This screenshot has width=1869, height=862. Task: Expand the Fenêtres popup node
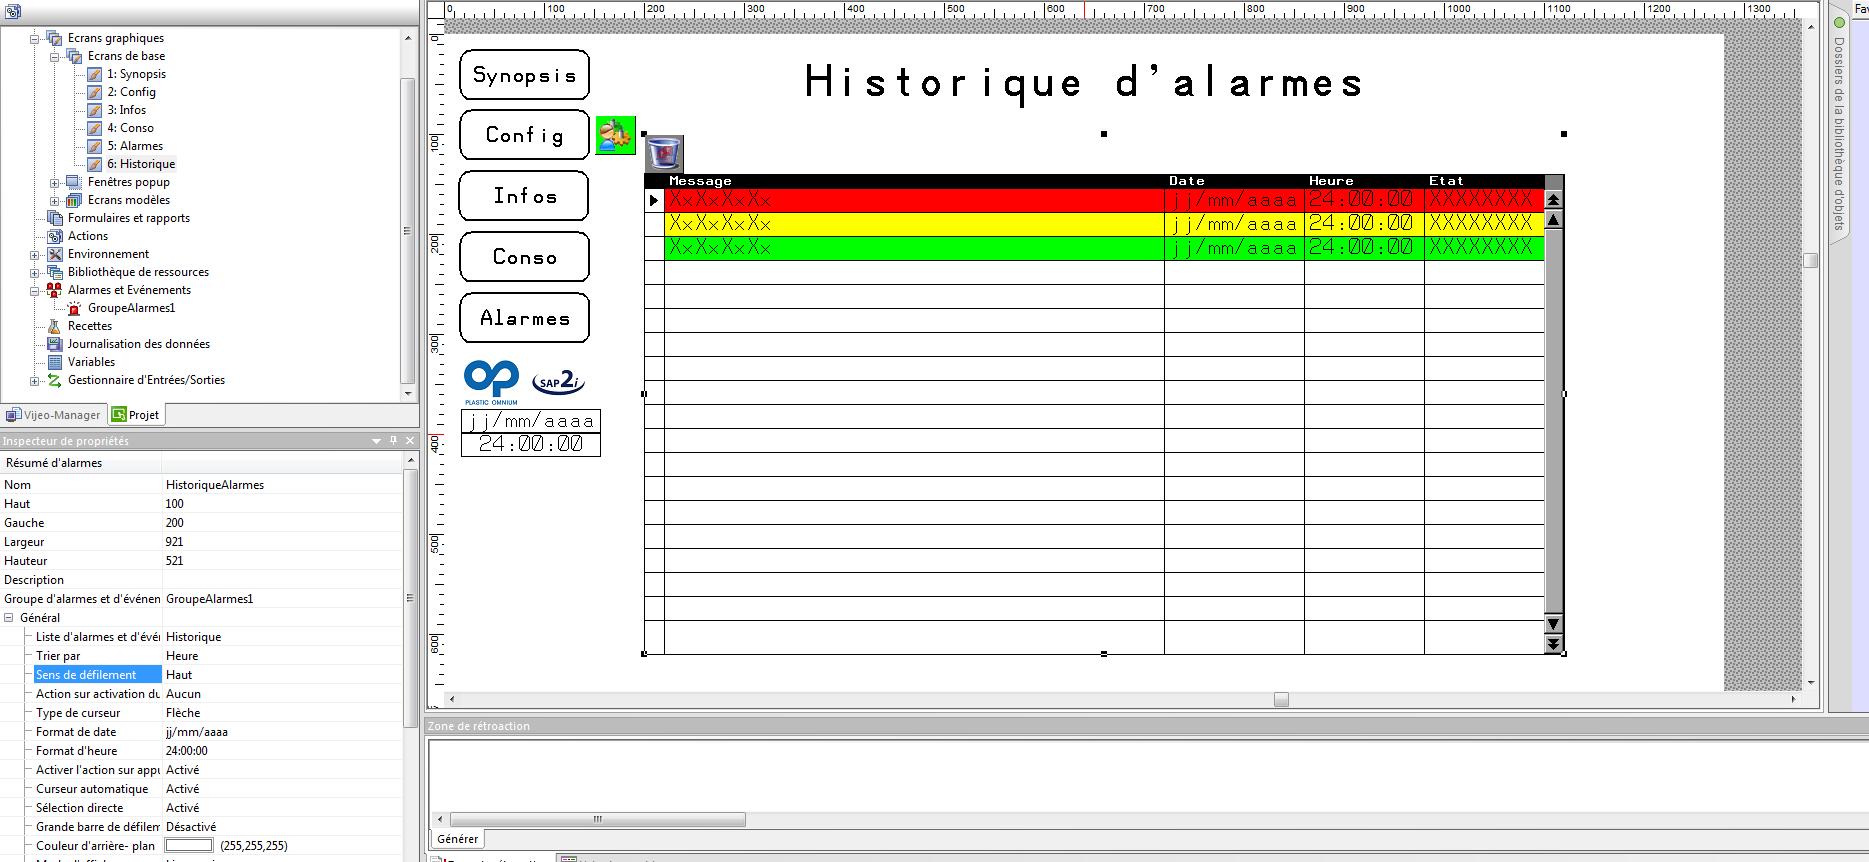click(55, 183)
